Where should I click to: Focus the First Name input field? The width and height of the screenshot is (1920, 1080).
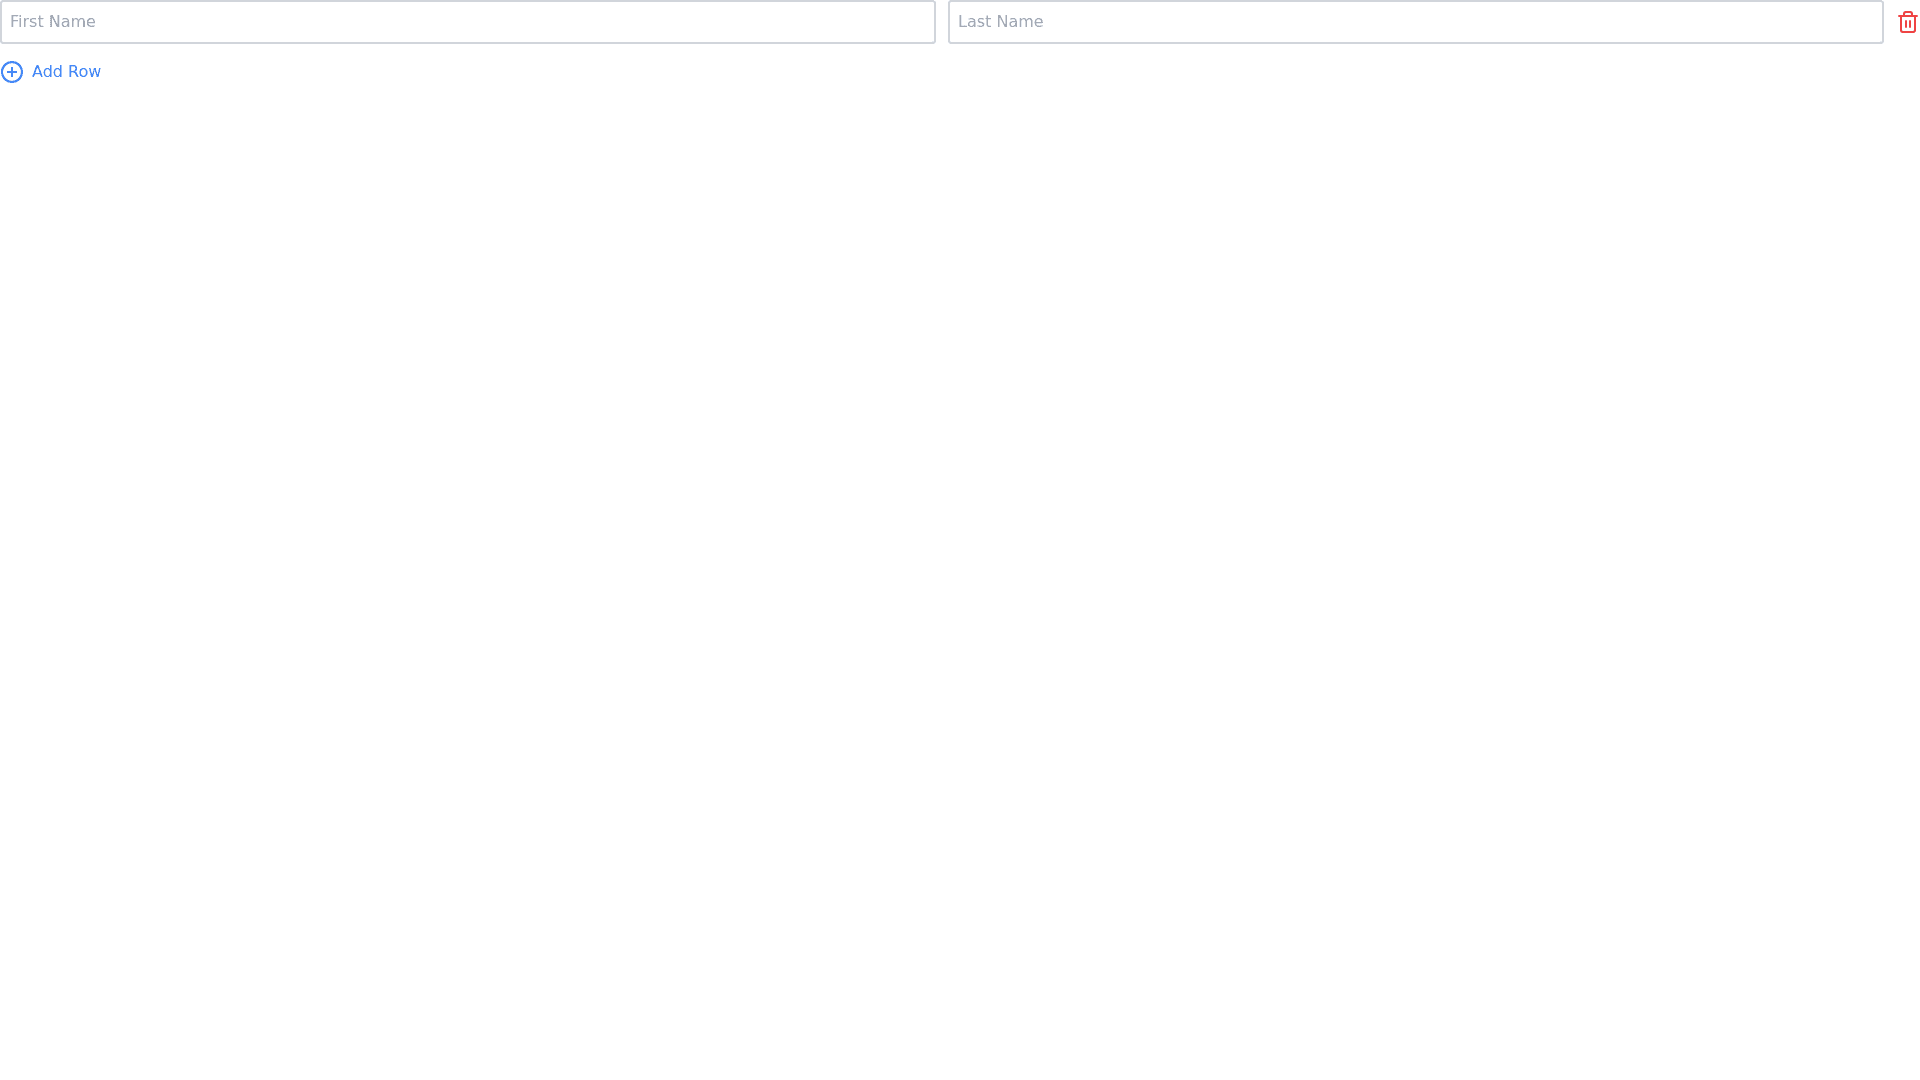coord(467,22)
